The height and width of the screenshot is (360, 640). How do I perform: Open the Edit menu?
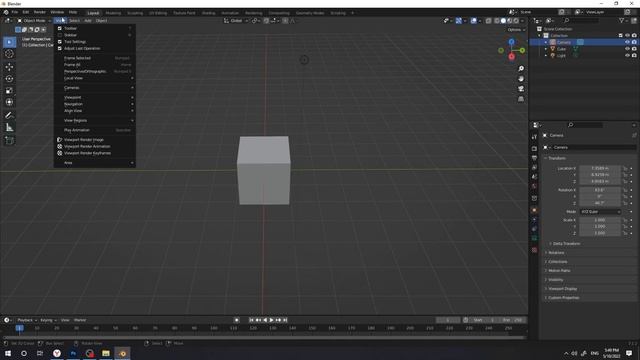(x=26, y=12)
